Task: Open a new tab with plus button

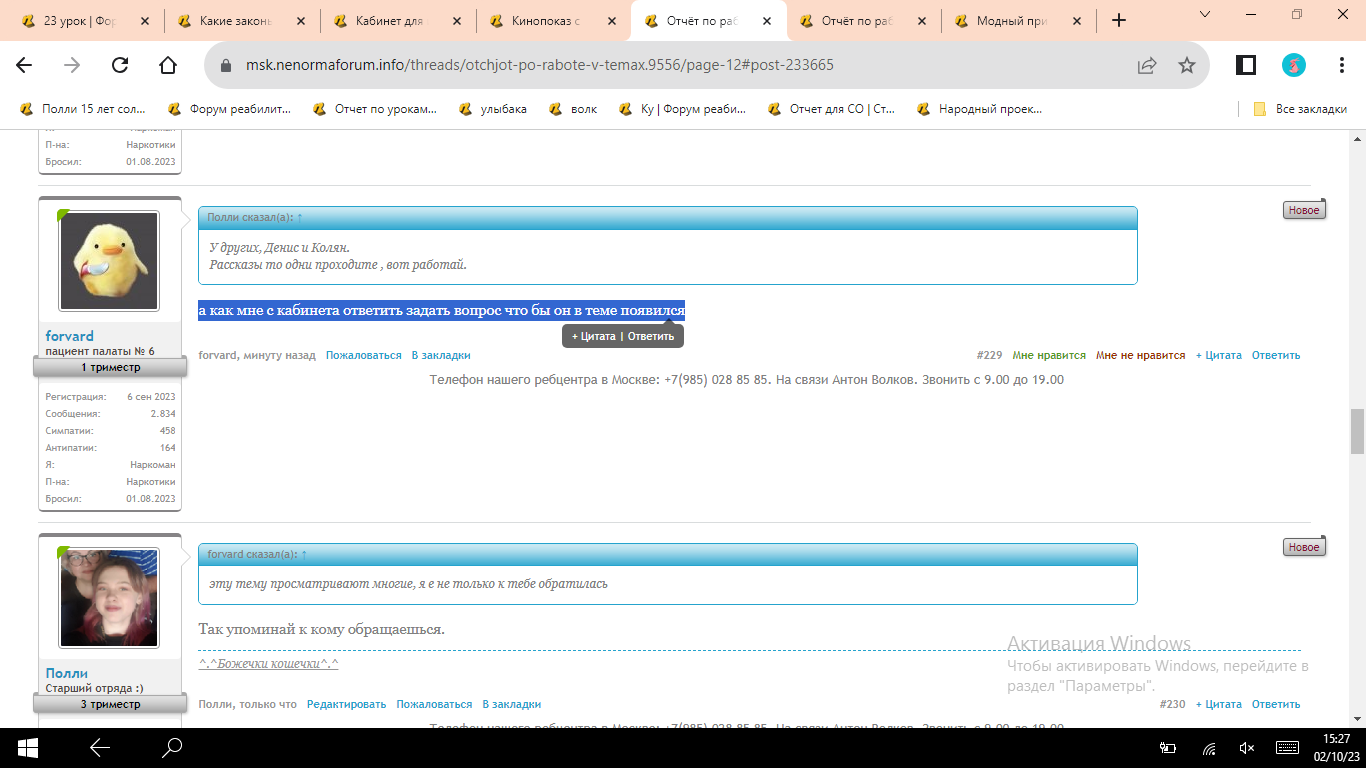Action: pyautogui.click(x=1119, y=20)
